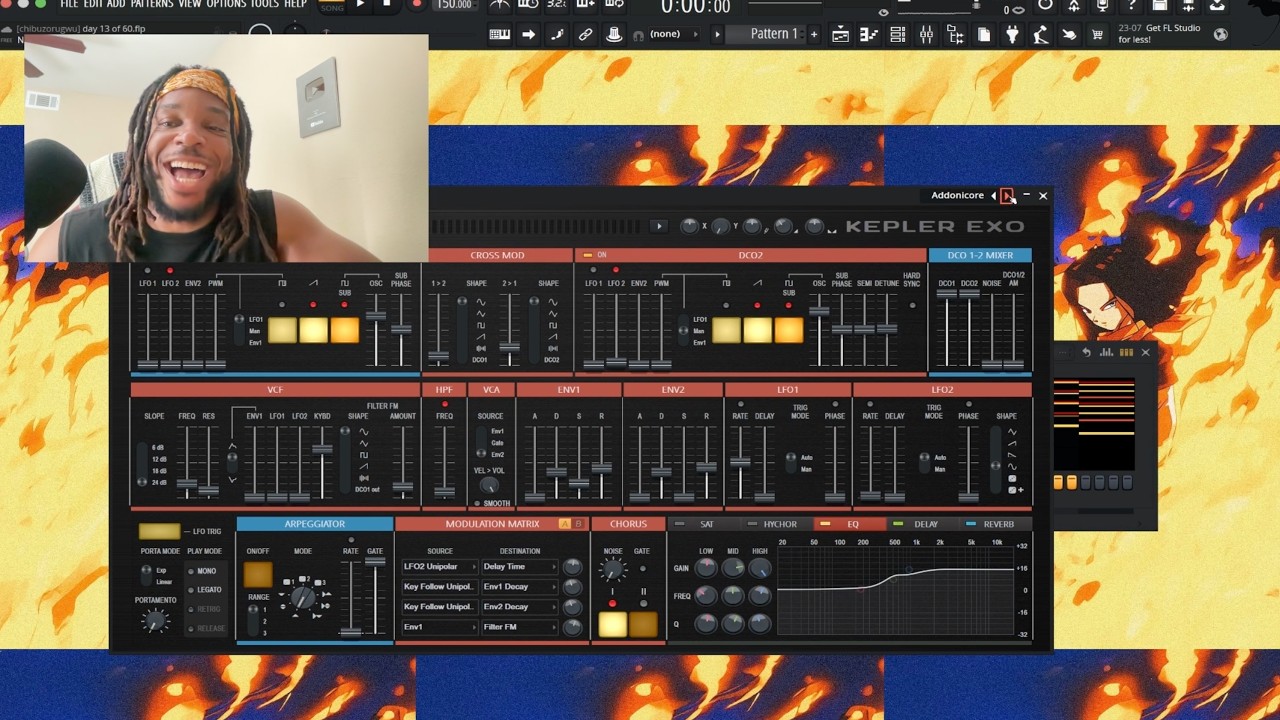Open the Filter FM destination dropdown
Image resolution: width=1280 pixels, height=720 pixels.
[x=519, y=627]
